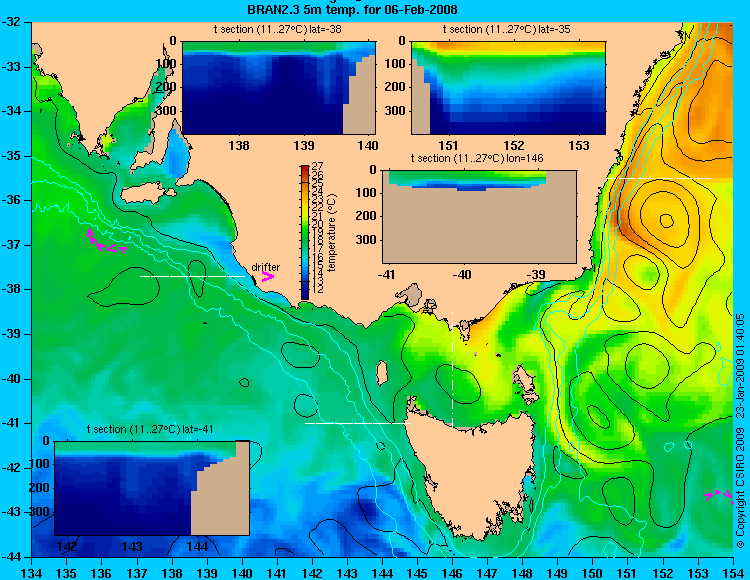Open the lon=146 temperature section inset plot
Viewport: 750px width, 580px height.
479,216
